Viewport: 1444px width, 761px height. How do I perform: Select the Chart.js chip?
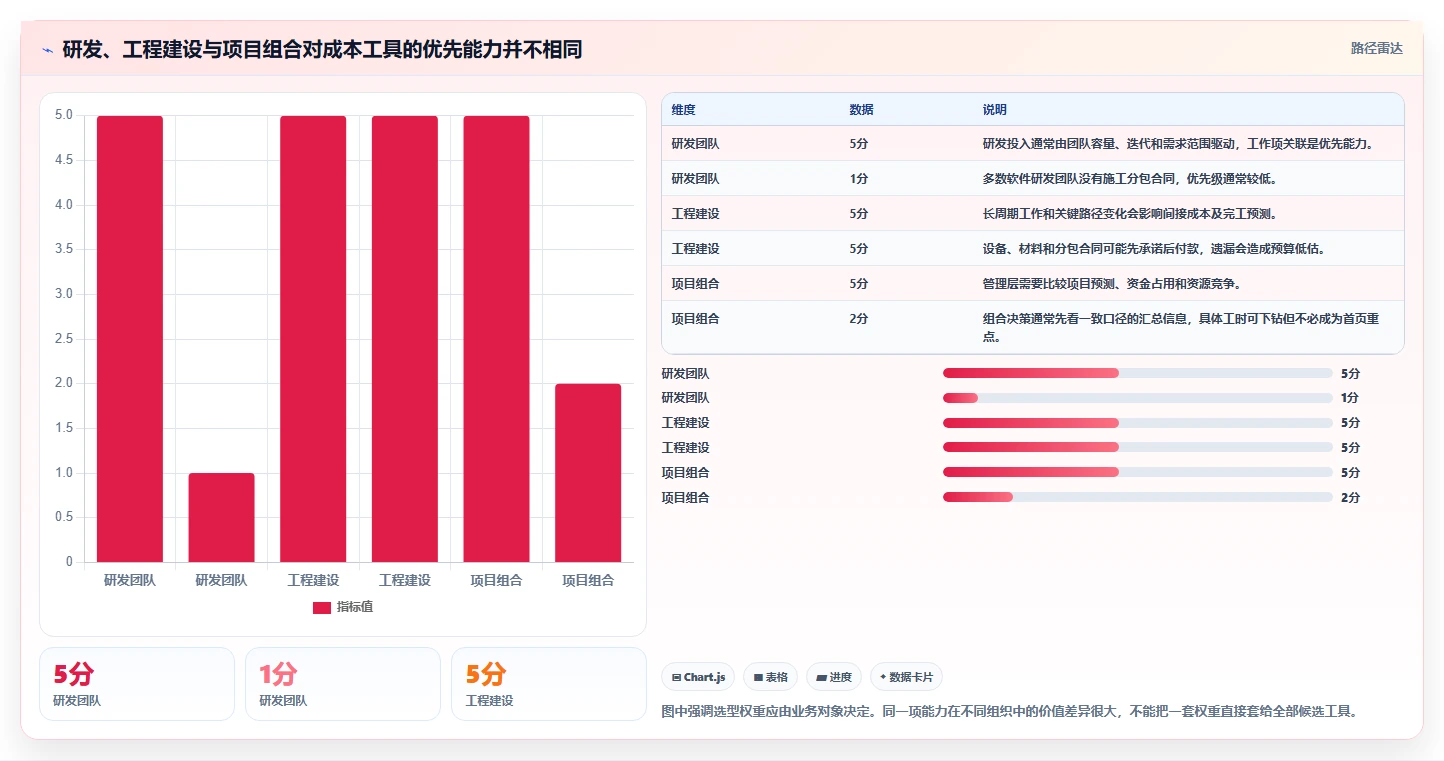coord(698,677)
